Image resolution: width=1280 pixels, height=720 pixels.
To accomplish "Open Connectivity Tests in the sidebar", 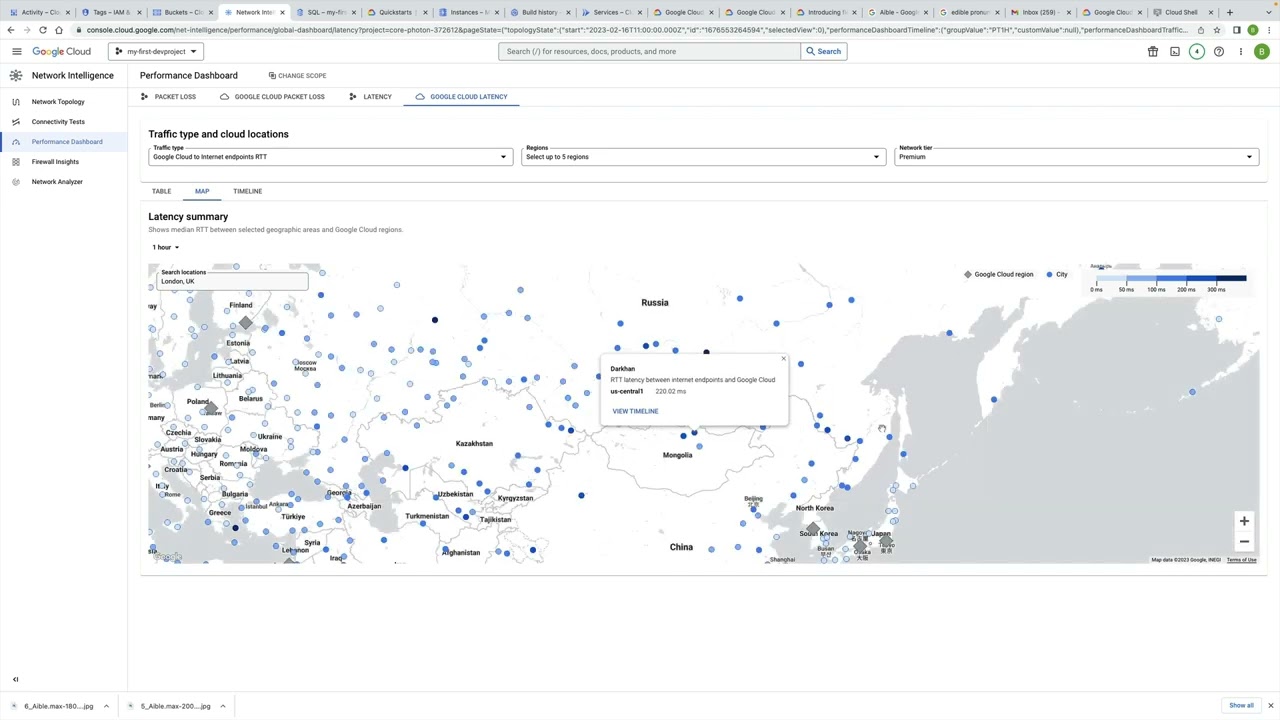I will (58, 122).
